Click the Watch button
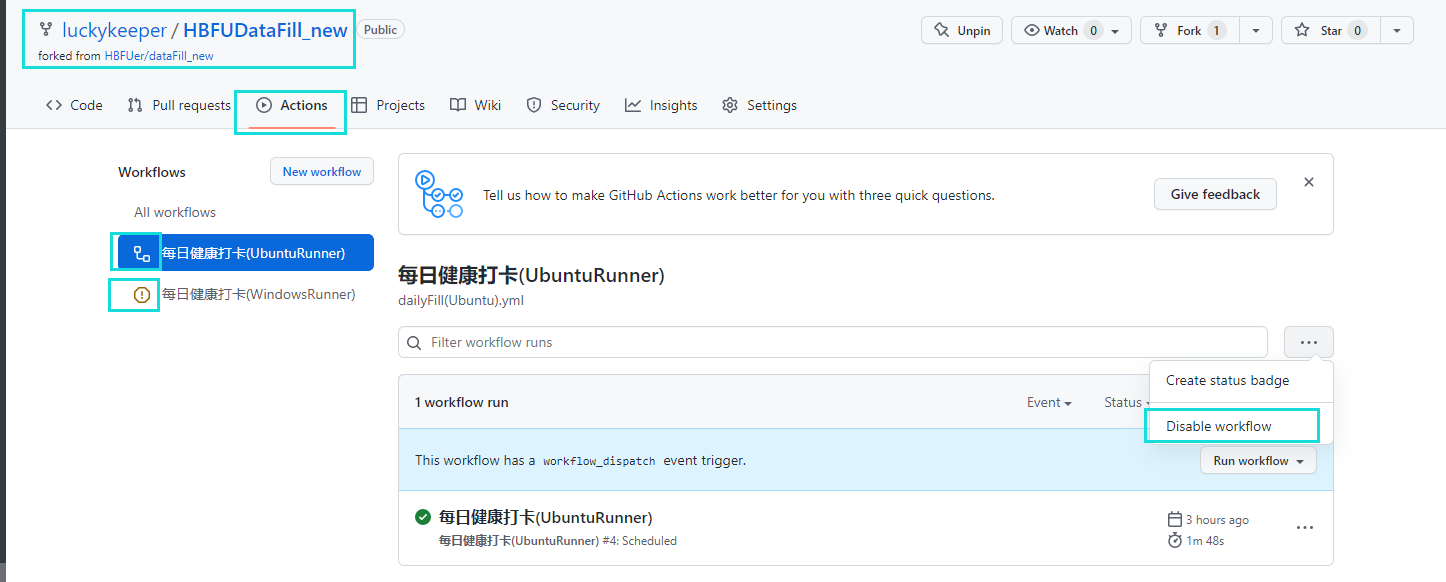Viewport: 1446px width, 582px height. (1072, 30)
